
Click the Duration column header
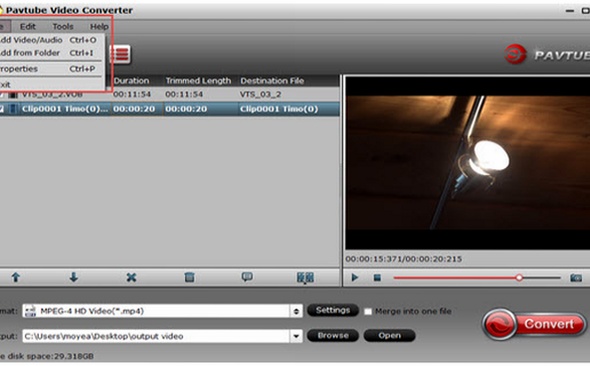click(x=131, y=81)
